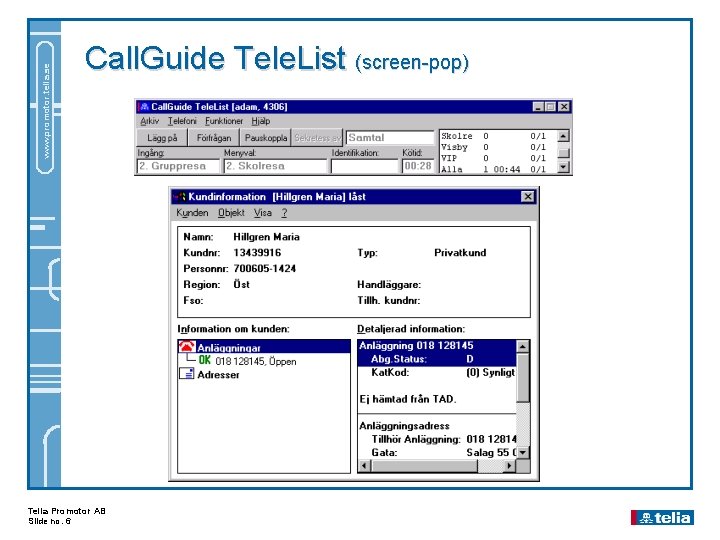Open the Hjälp menu
Image resolution: width=720 pixels, height=540 pixels.
click(x=260, y=121)
